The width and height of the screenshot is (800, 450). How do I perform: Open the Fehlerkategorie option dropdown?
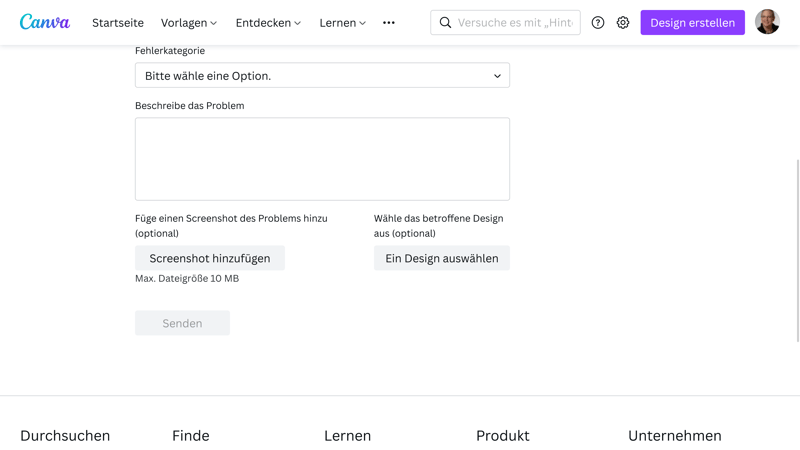click(x=322, y=76)
